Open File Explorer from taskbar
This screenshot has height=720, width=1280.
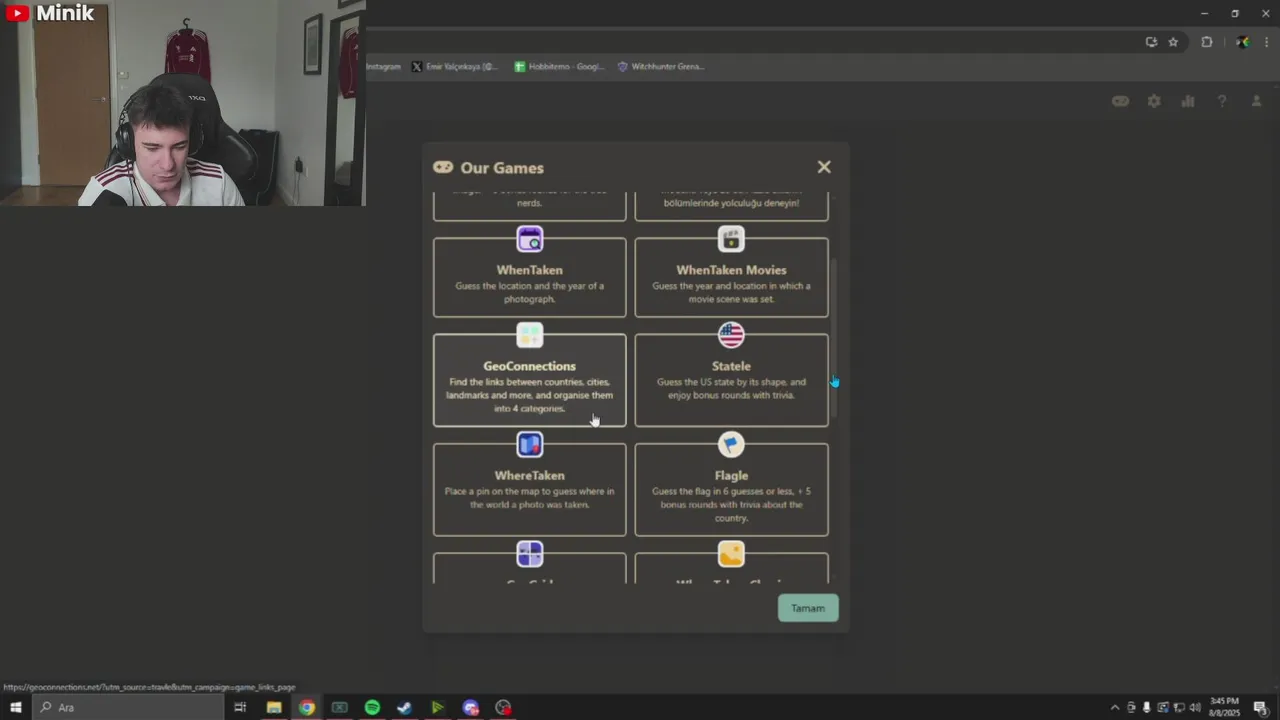click(273, 707)
